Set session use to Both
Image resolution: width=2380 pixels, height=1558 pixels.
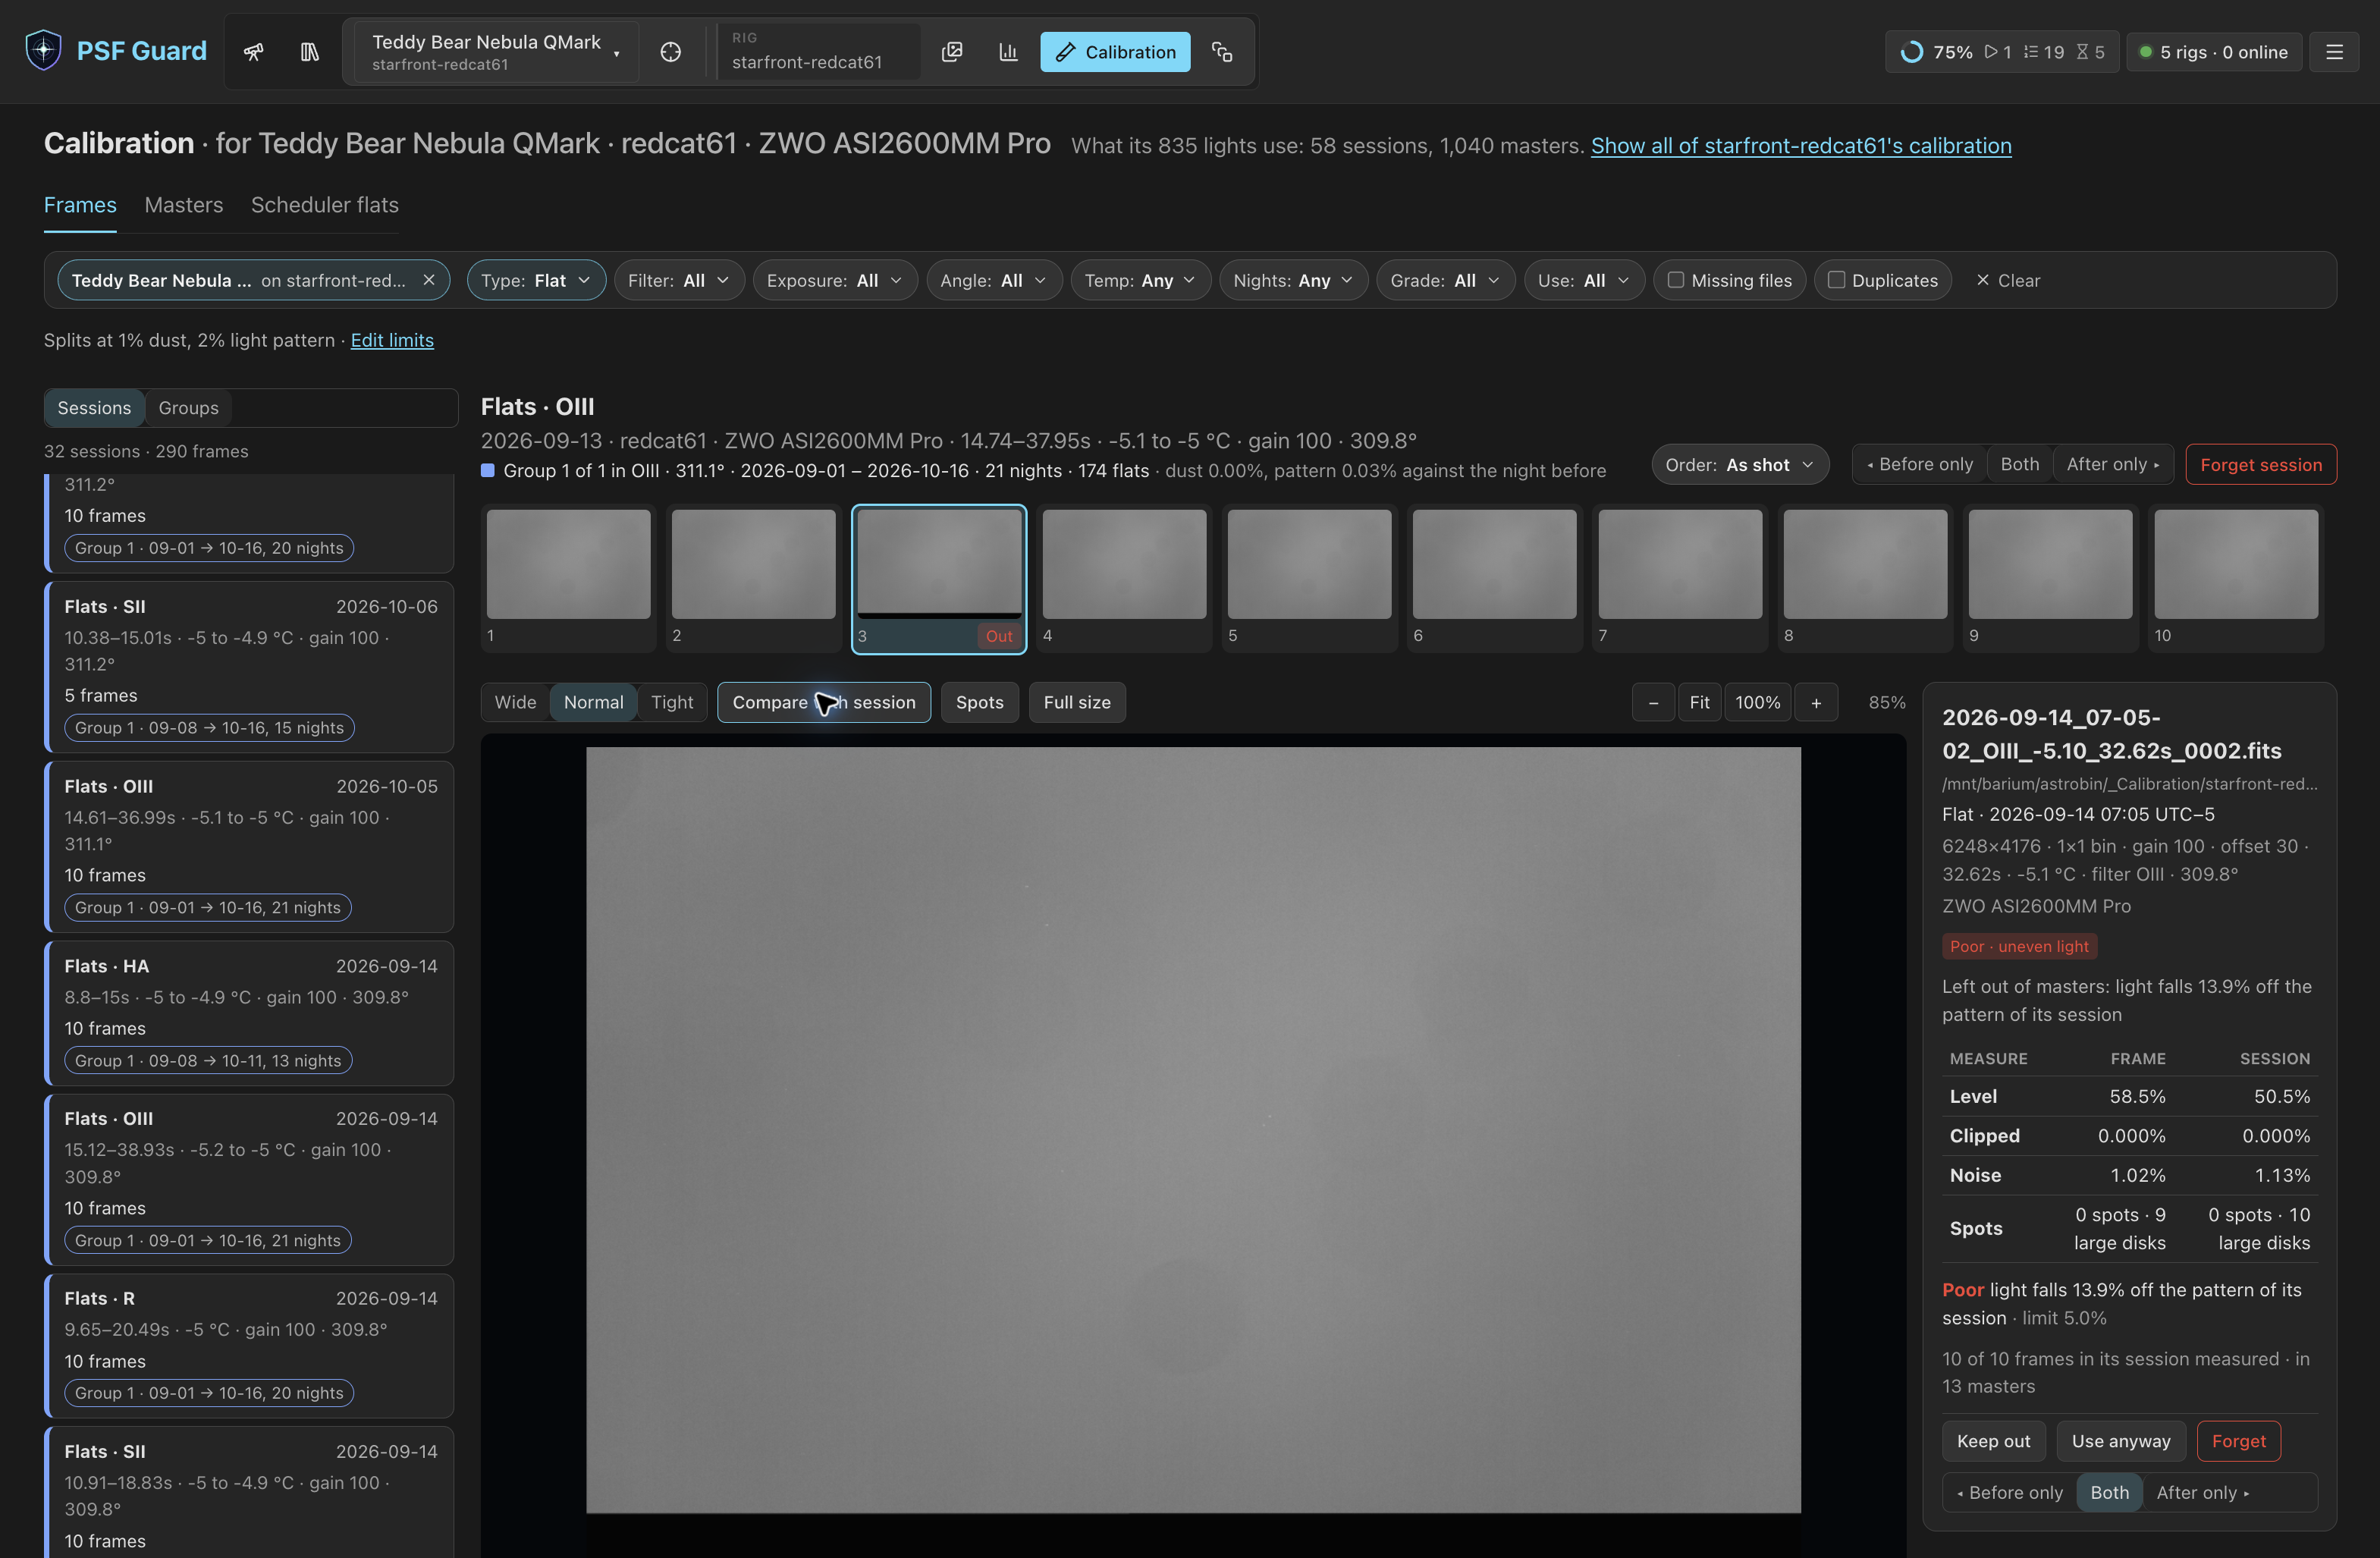tap(2020, 464)
